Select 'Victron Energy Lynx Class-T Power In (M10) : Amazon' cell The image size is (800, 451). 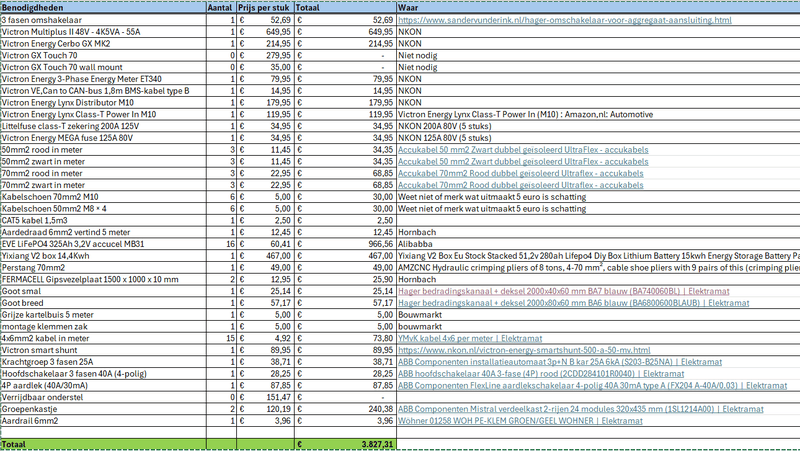598,114
